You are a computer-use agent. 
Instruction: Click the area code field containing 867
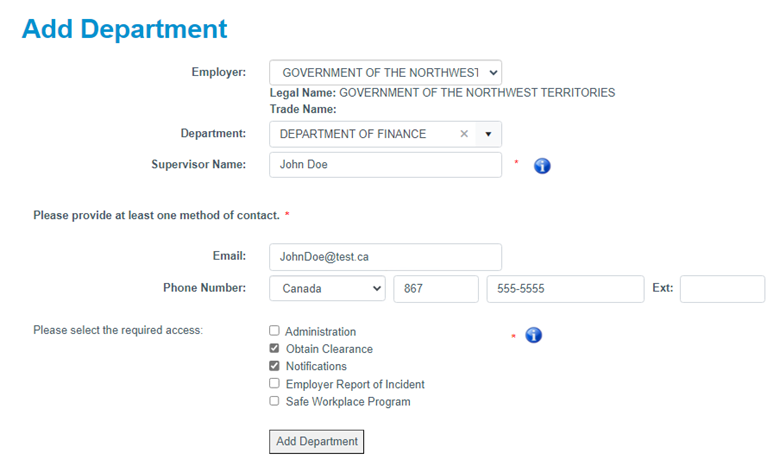tap(436, 288)
